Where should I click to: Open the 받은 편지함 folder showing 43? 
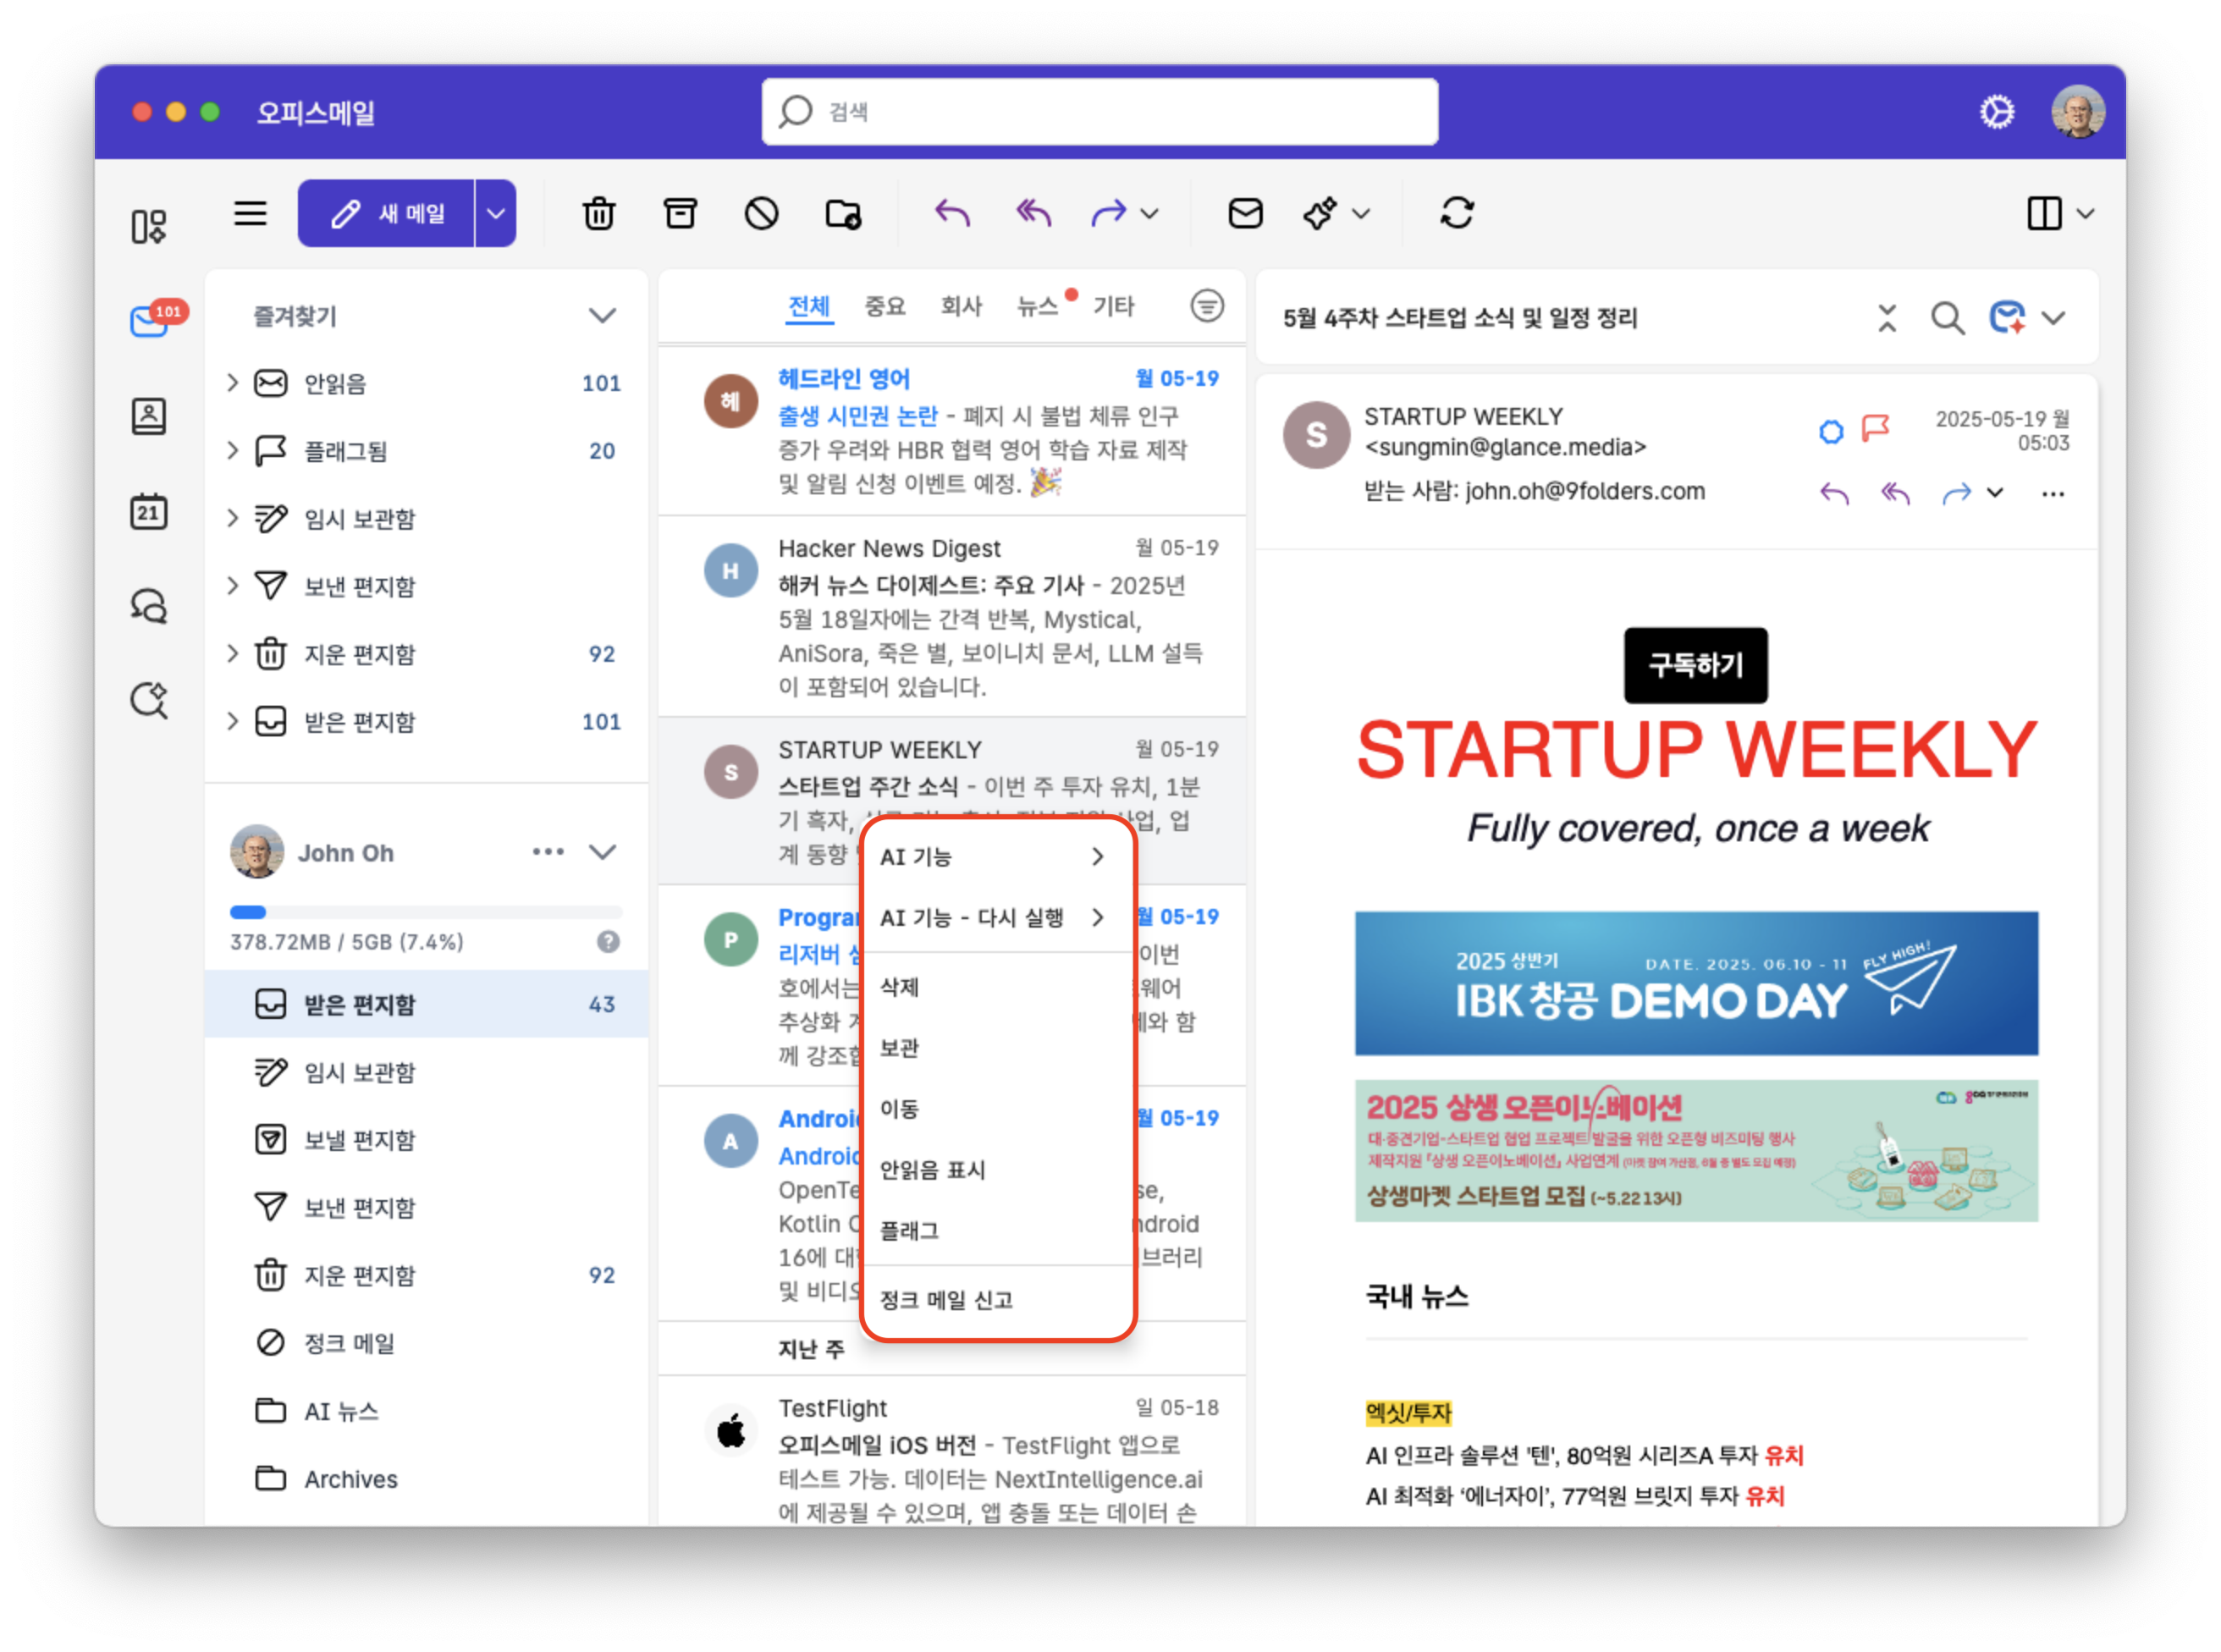[x=427, y=1004]
